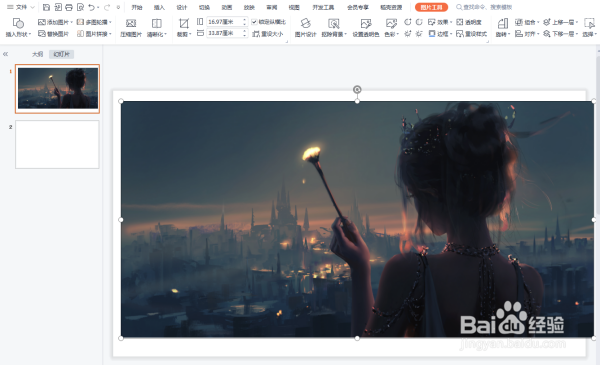Click the Save icon in quick access bar
Image resolution: width=600 pixels, height=365 pixels.
46,7
